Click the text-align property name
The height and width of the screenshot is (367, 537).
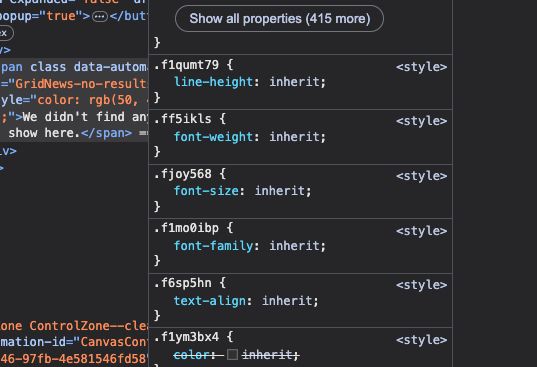click(x=210, y=301)
